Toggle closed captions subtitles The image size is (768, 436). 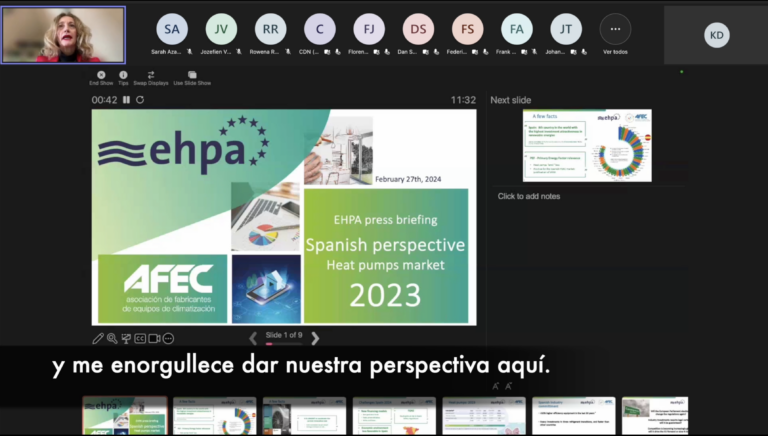tap(140, 339)
